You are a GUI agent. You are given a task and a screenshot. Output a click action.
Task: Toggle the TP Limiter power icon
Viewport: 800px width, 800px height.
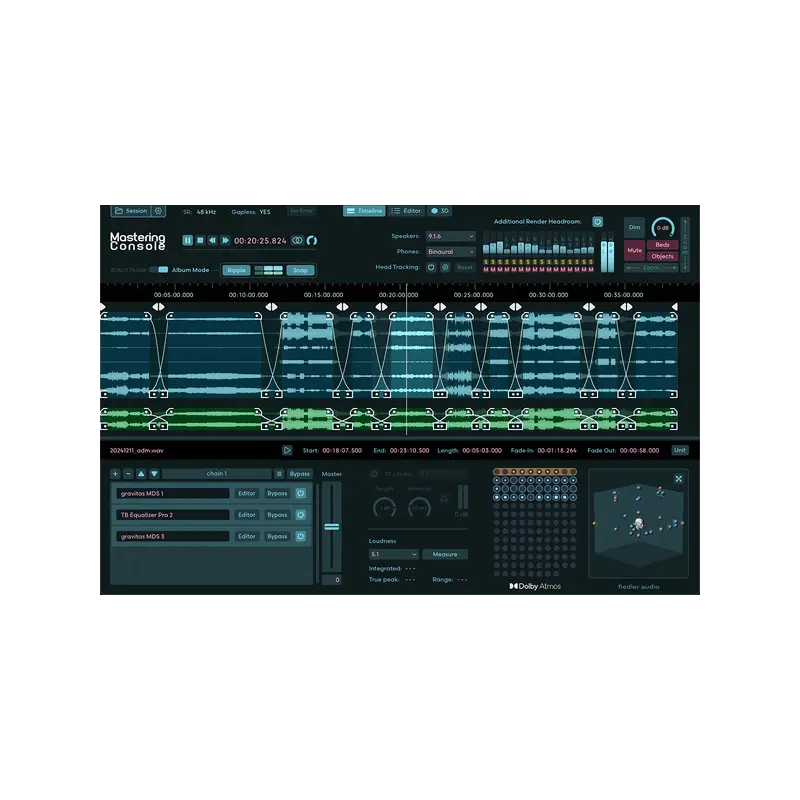(374, 474)
